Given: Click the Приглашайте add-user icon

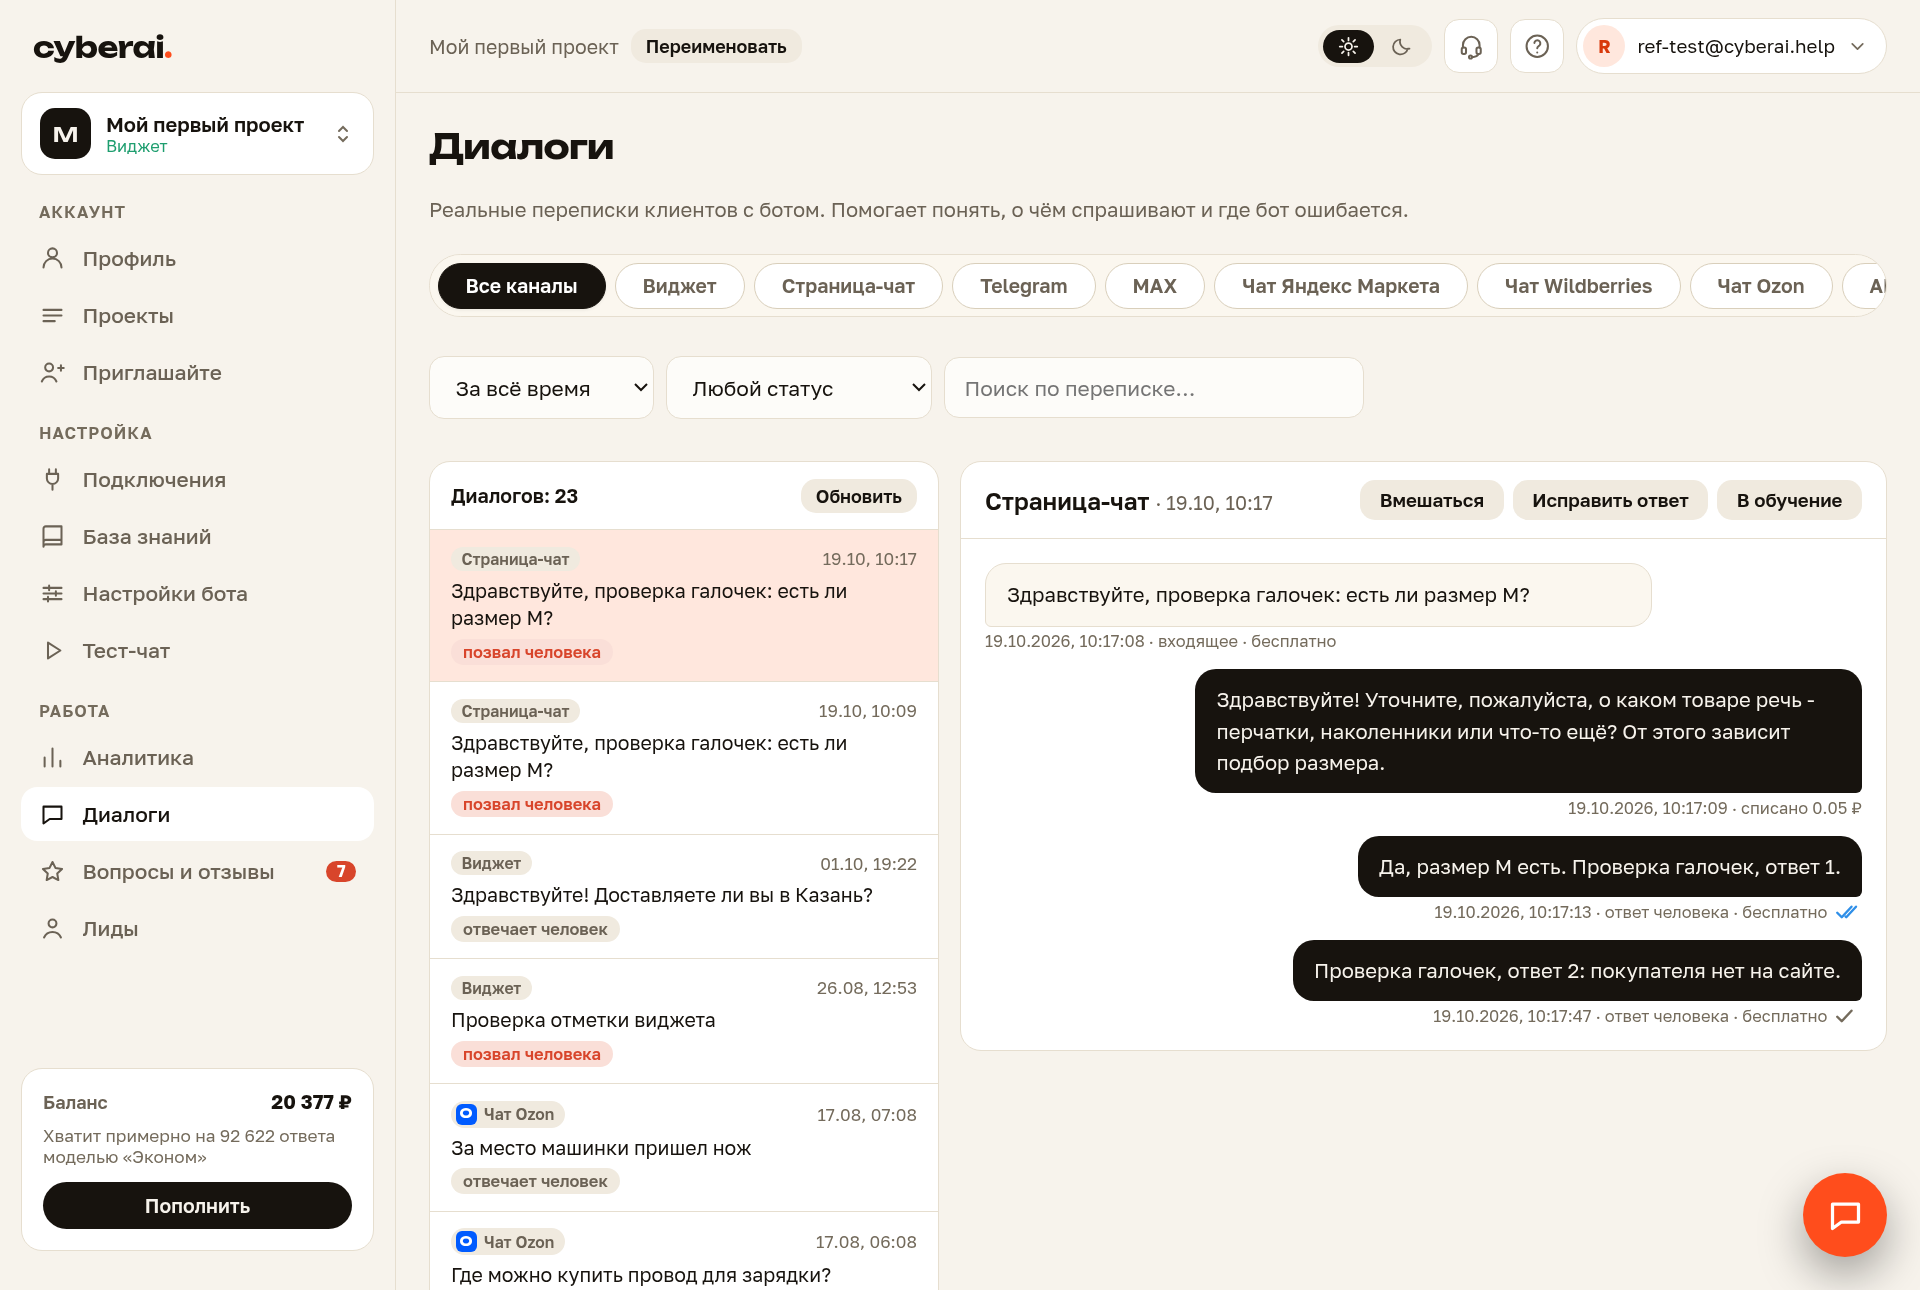Looking at the screenshot, I should click(53, 373).
